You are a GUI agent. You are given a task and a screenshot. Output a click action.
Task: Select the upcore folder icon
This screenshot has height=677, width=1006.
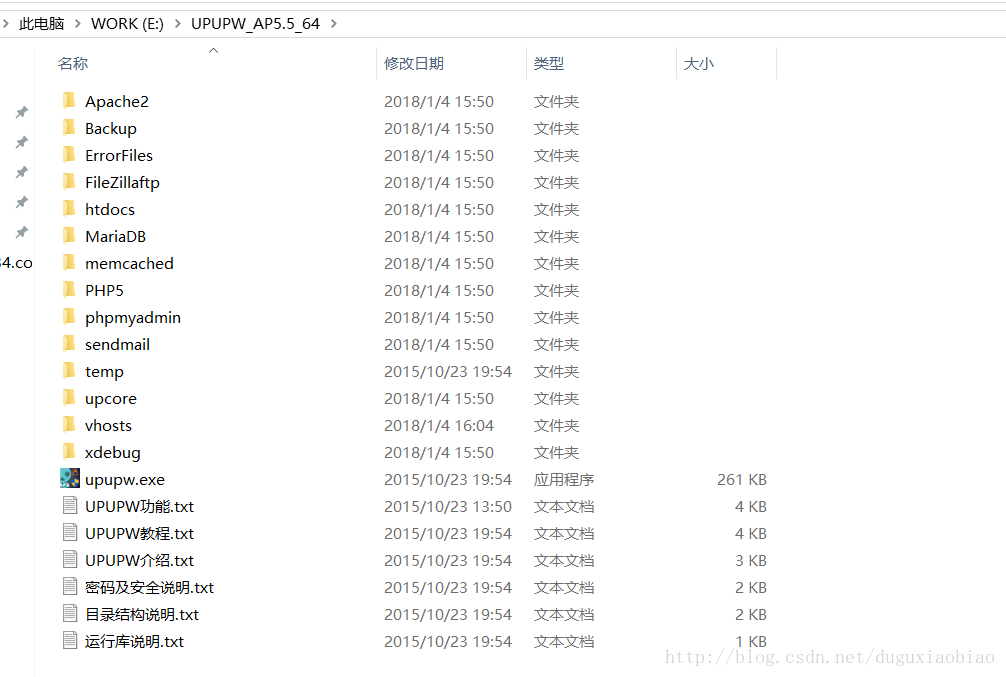69,397
